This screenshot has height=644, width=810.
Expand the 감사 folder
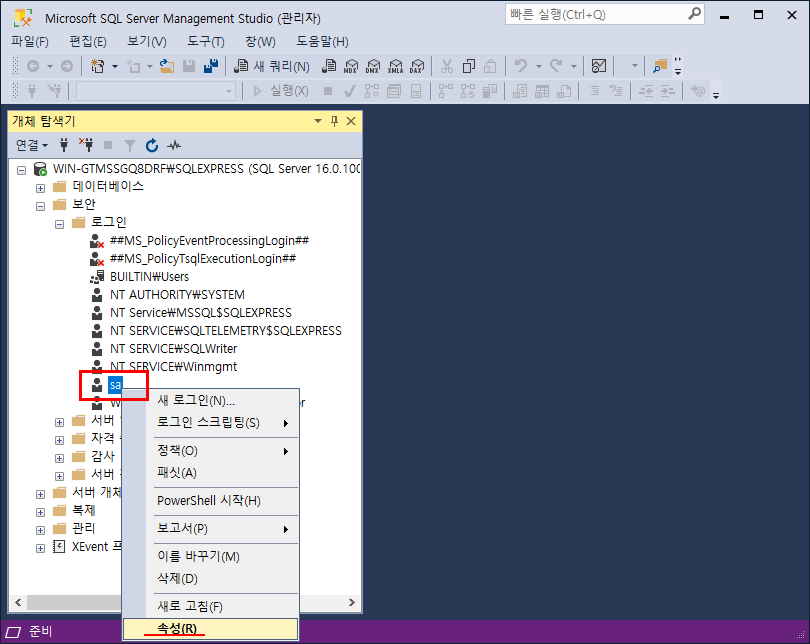click(59, 458)
